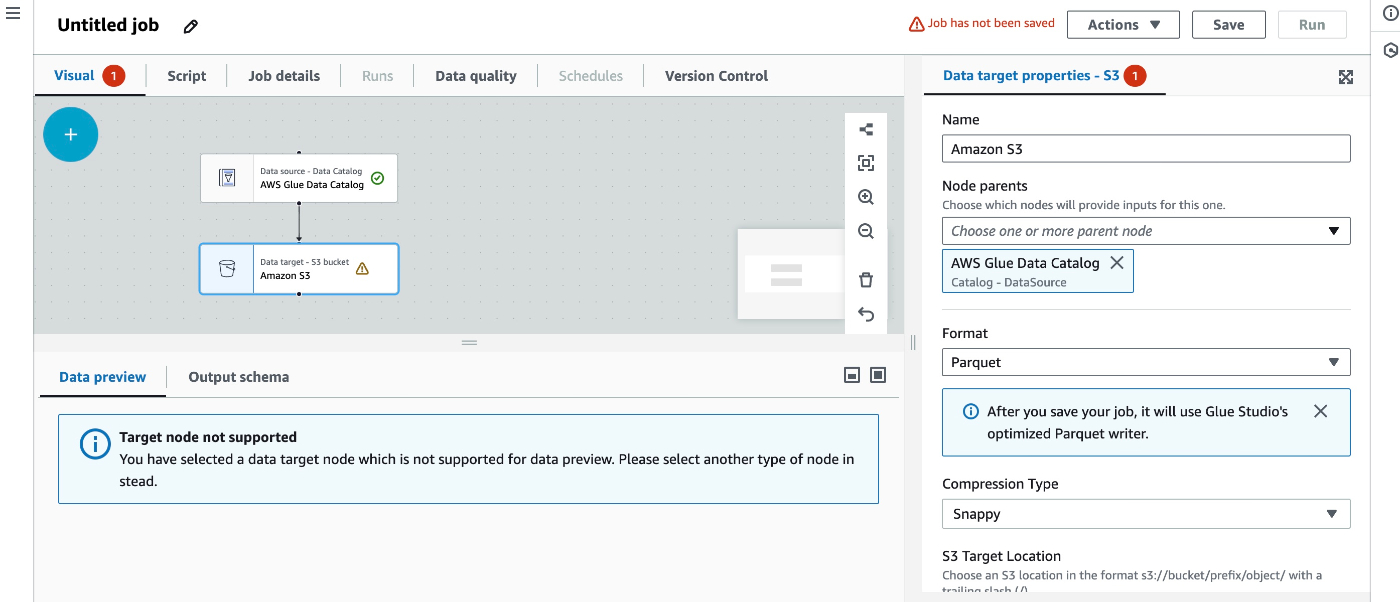Click the Data Catalog node icon

pyautogui.click(x=227, y=178)
